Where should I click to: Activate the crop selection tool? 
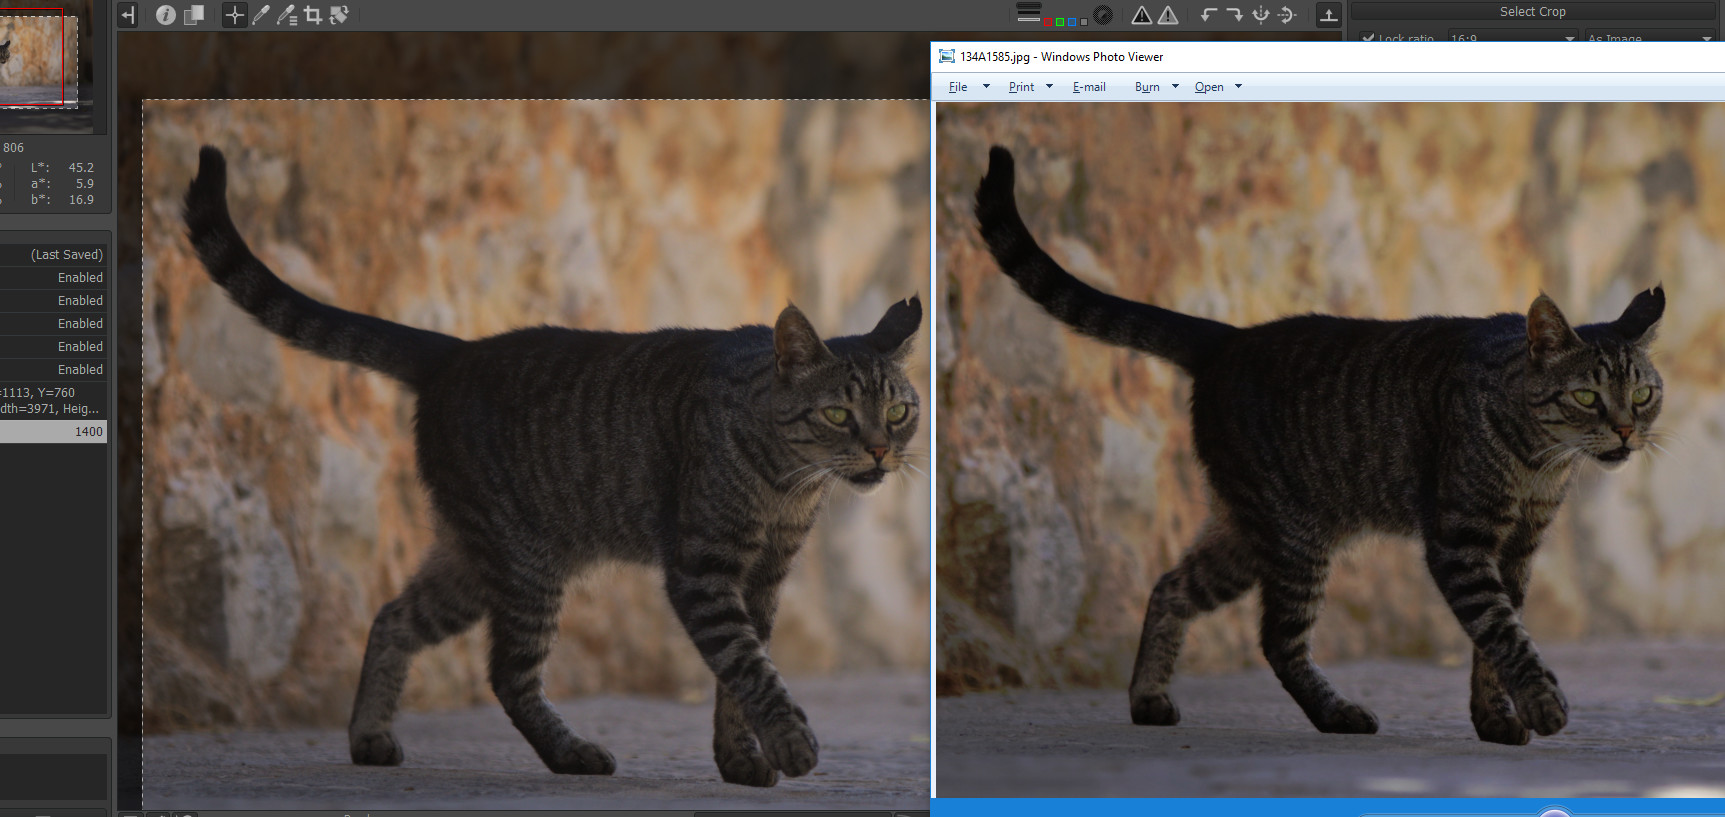tap(312, 15)
